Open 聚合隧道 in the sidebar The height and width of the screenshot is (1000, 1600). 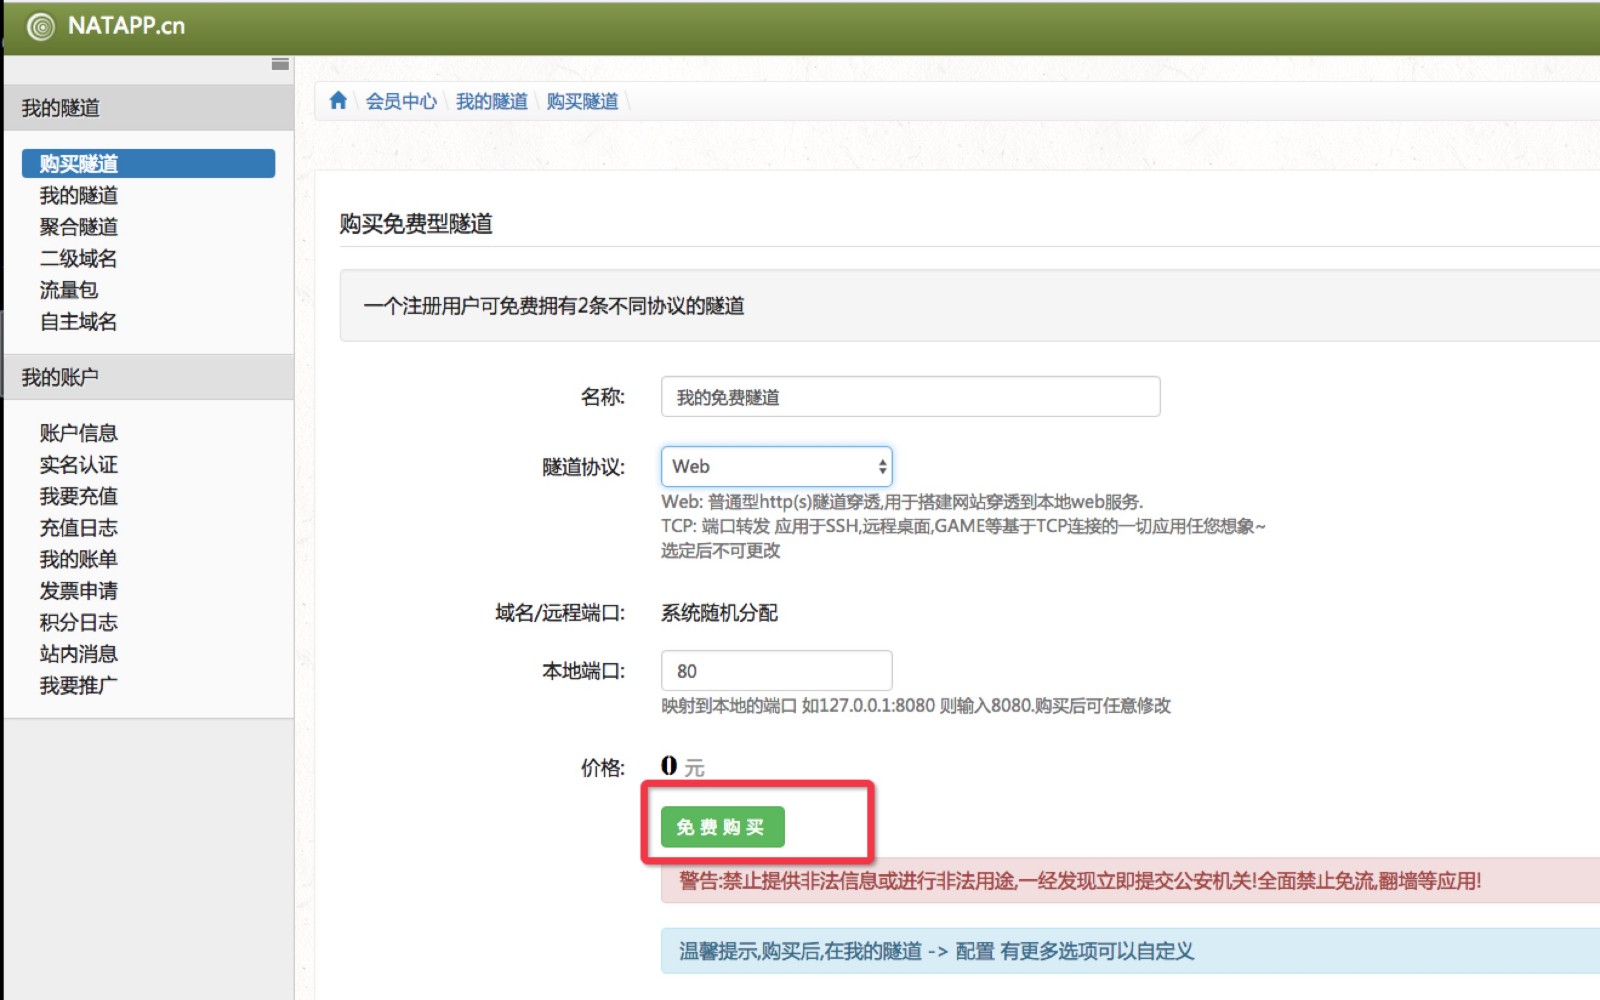coord(79,227)
